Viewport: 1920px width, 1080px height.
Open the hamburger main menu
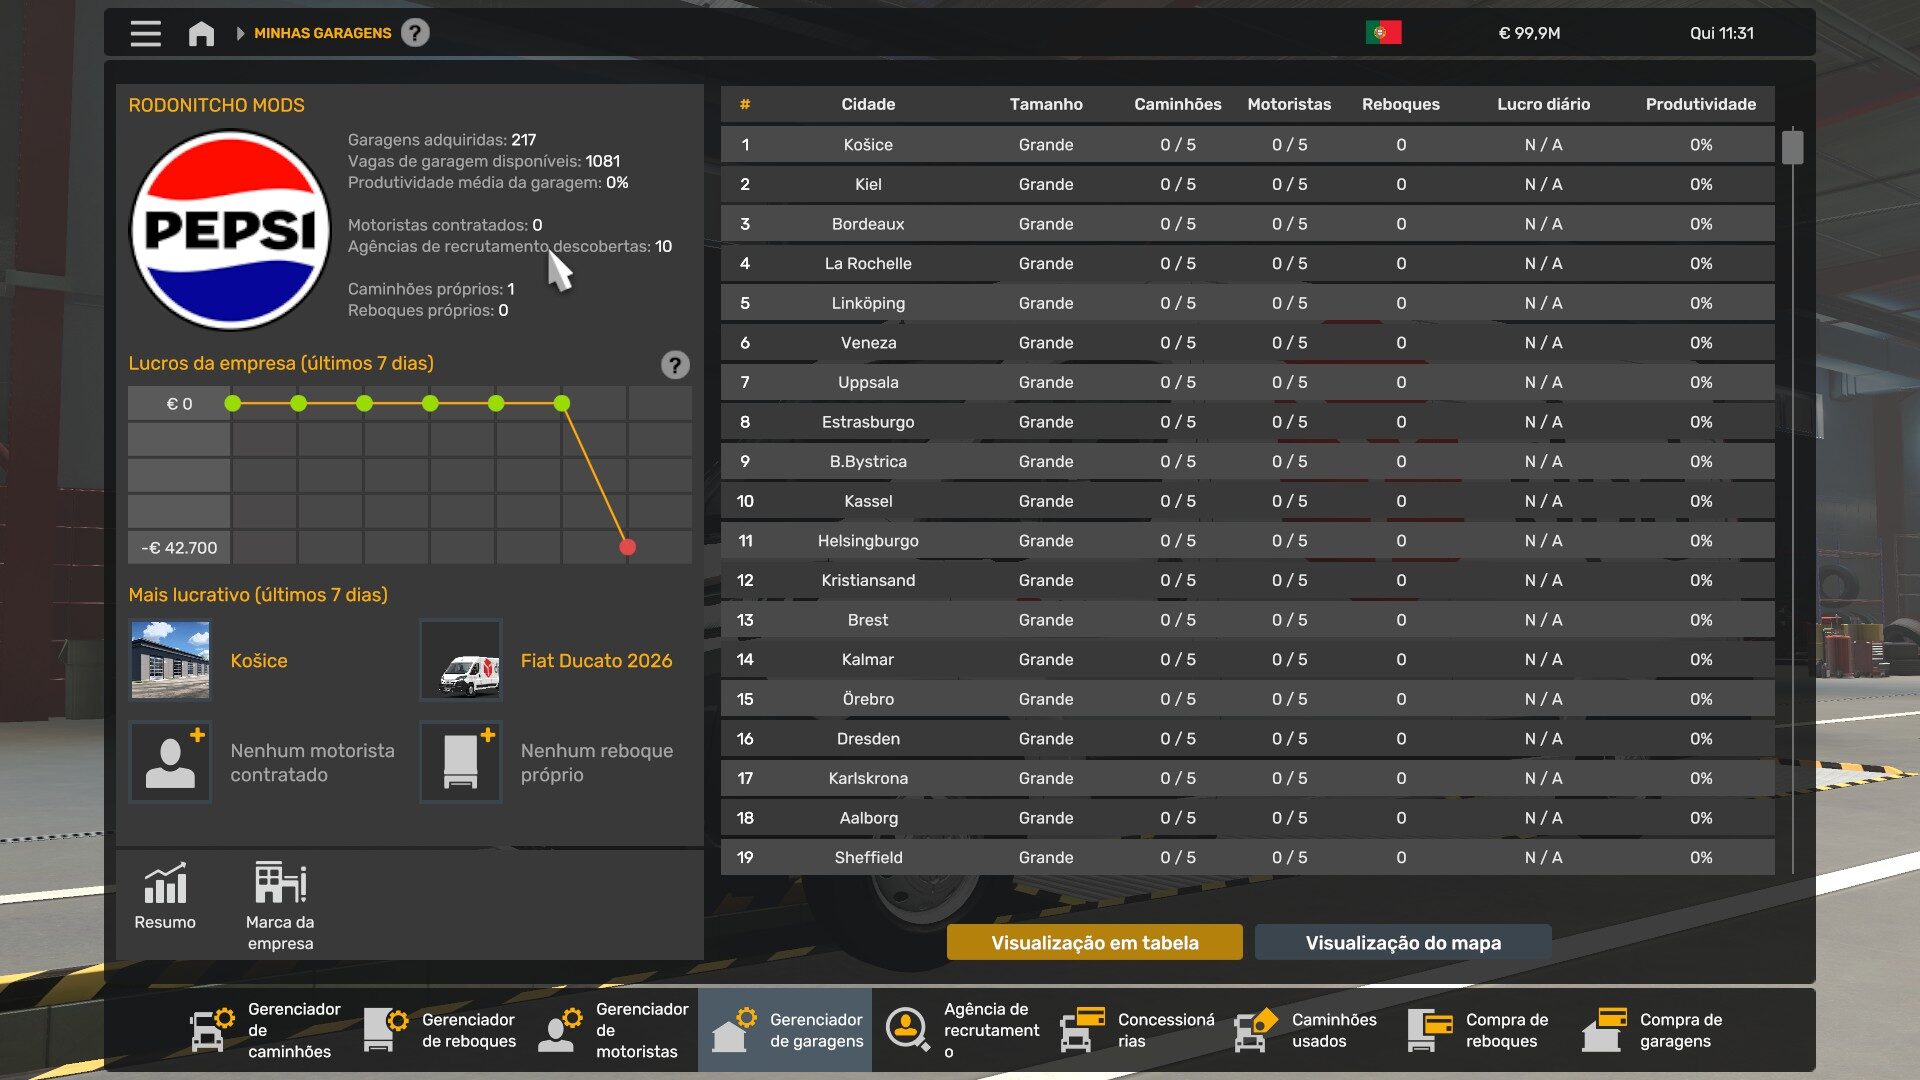pos(145,33)
